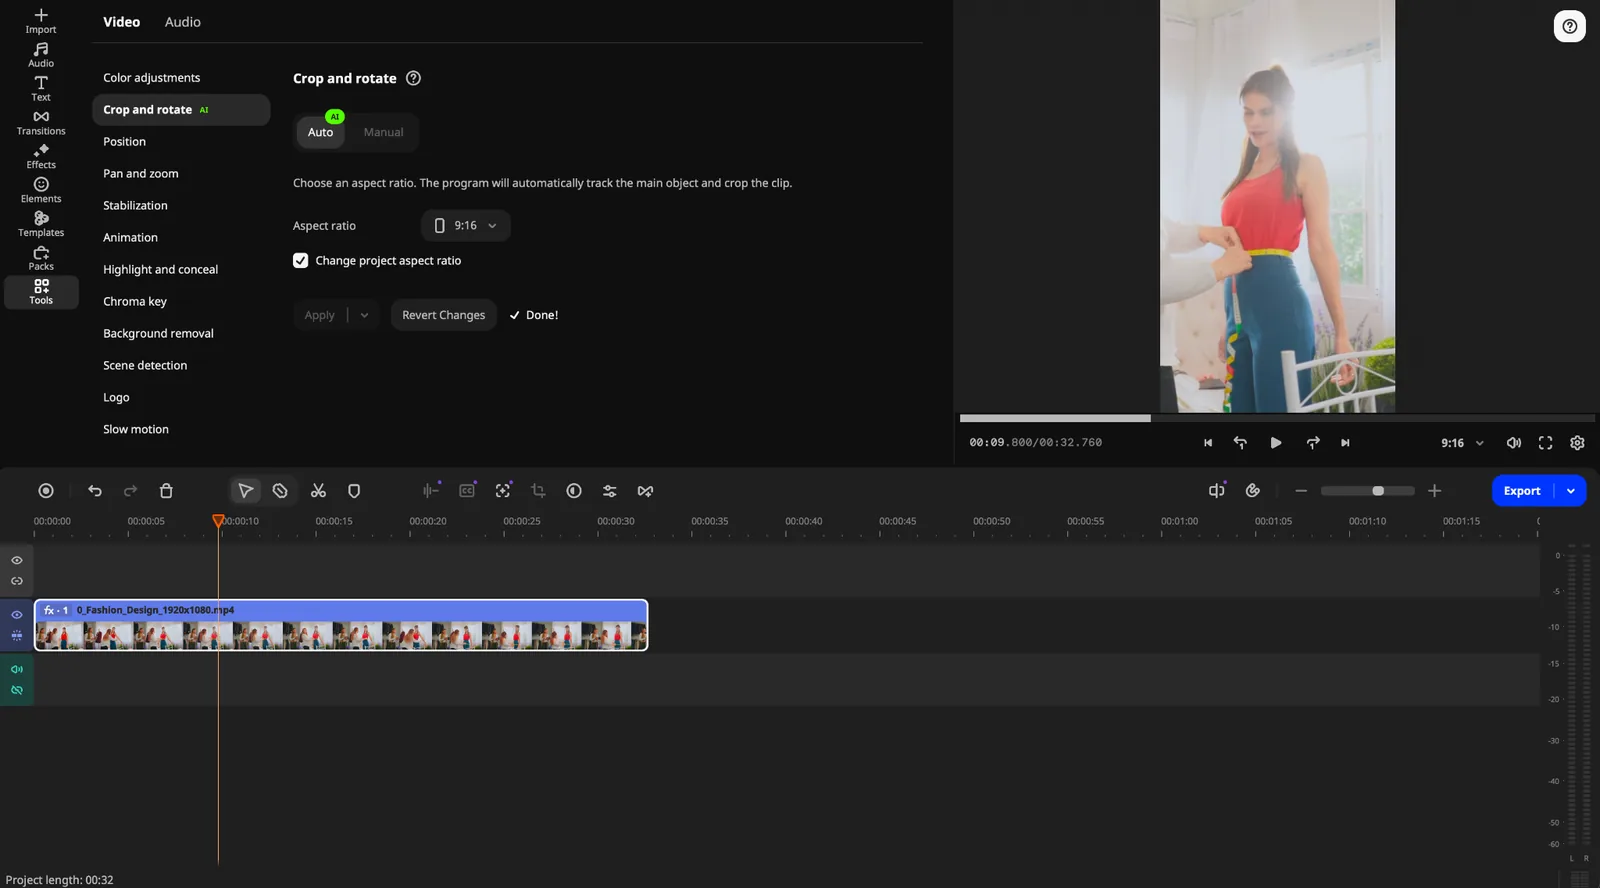Screen dimensions: 1600x888
Task: Open the Transitions panel
Action: [x=41, y=123]
